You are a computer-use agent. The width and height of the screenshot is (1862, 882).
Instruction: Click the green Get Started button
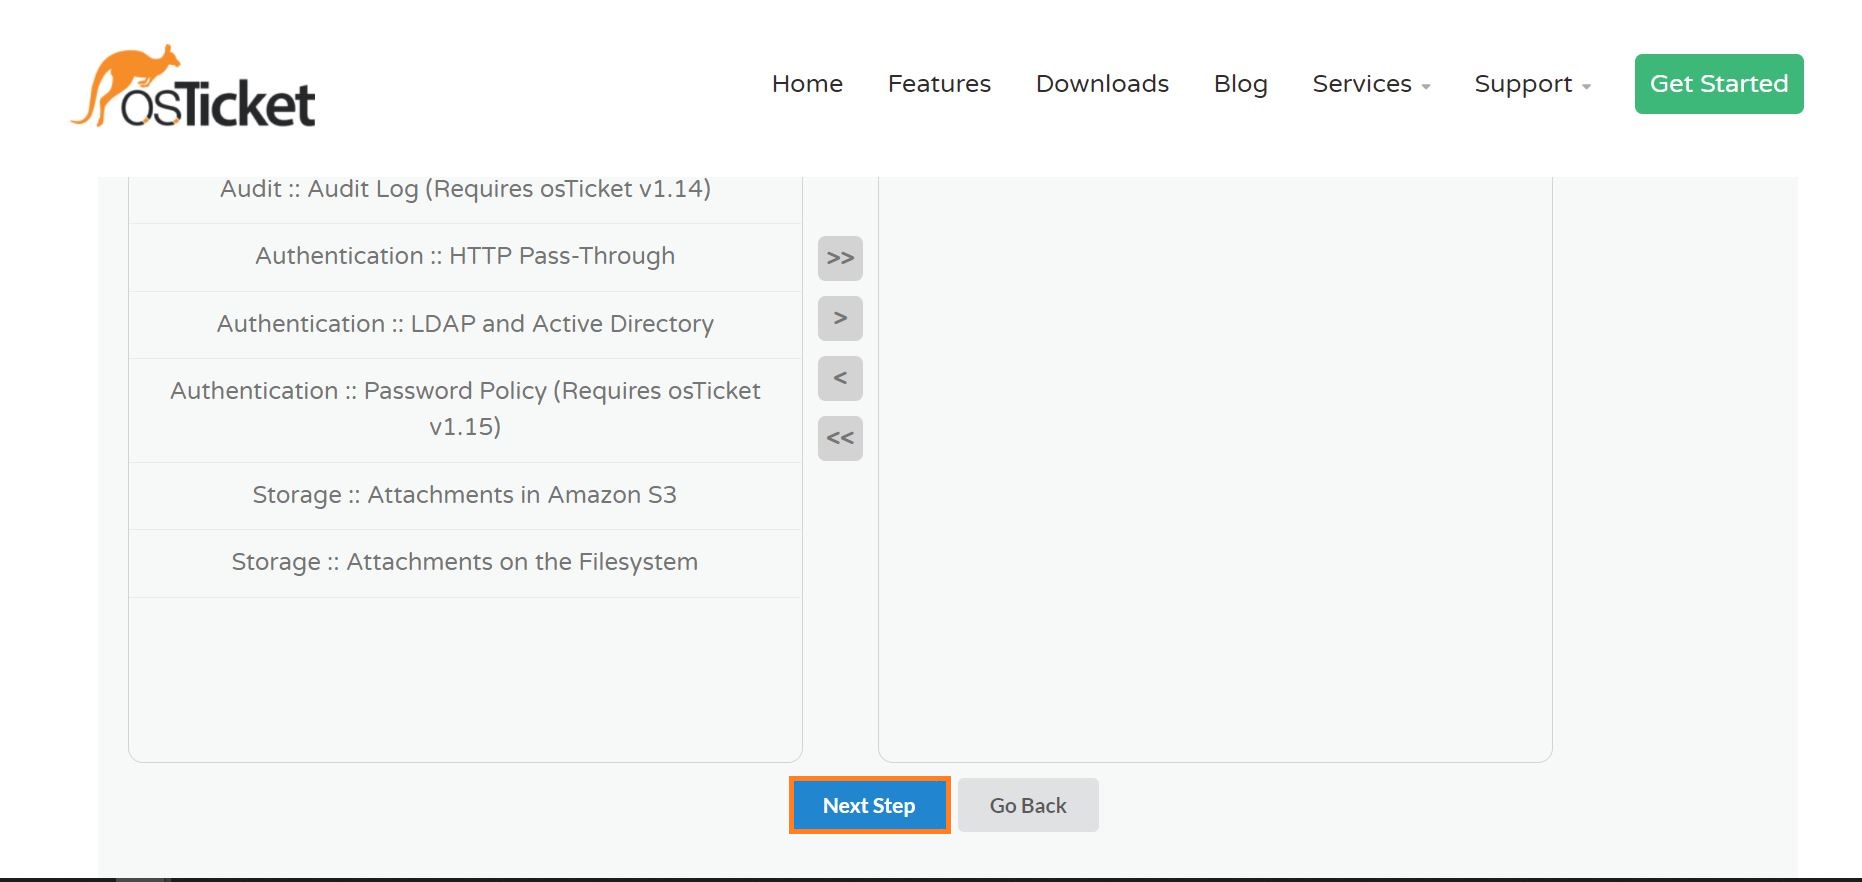(1718, 84)
